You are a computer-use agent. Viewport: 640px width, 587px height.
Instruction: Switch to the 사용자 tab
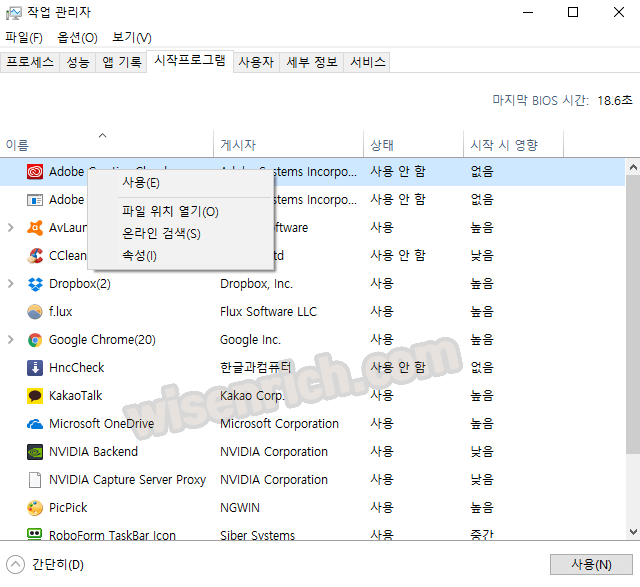pos(256,62)
